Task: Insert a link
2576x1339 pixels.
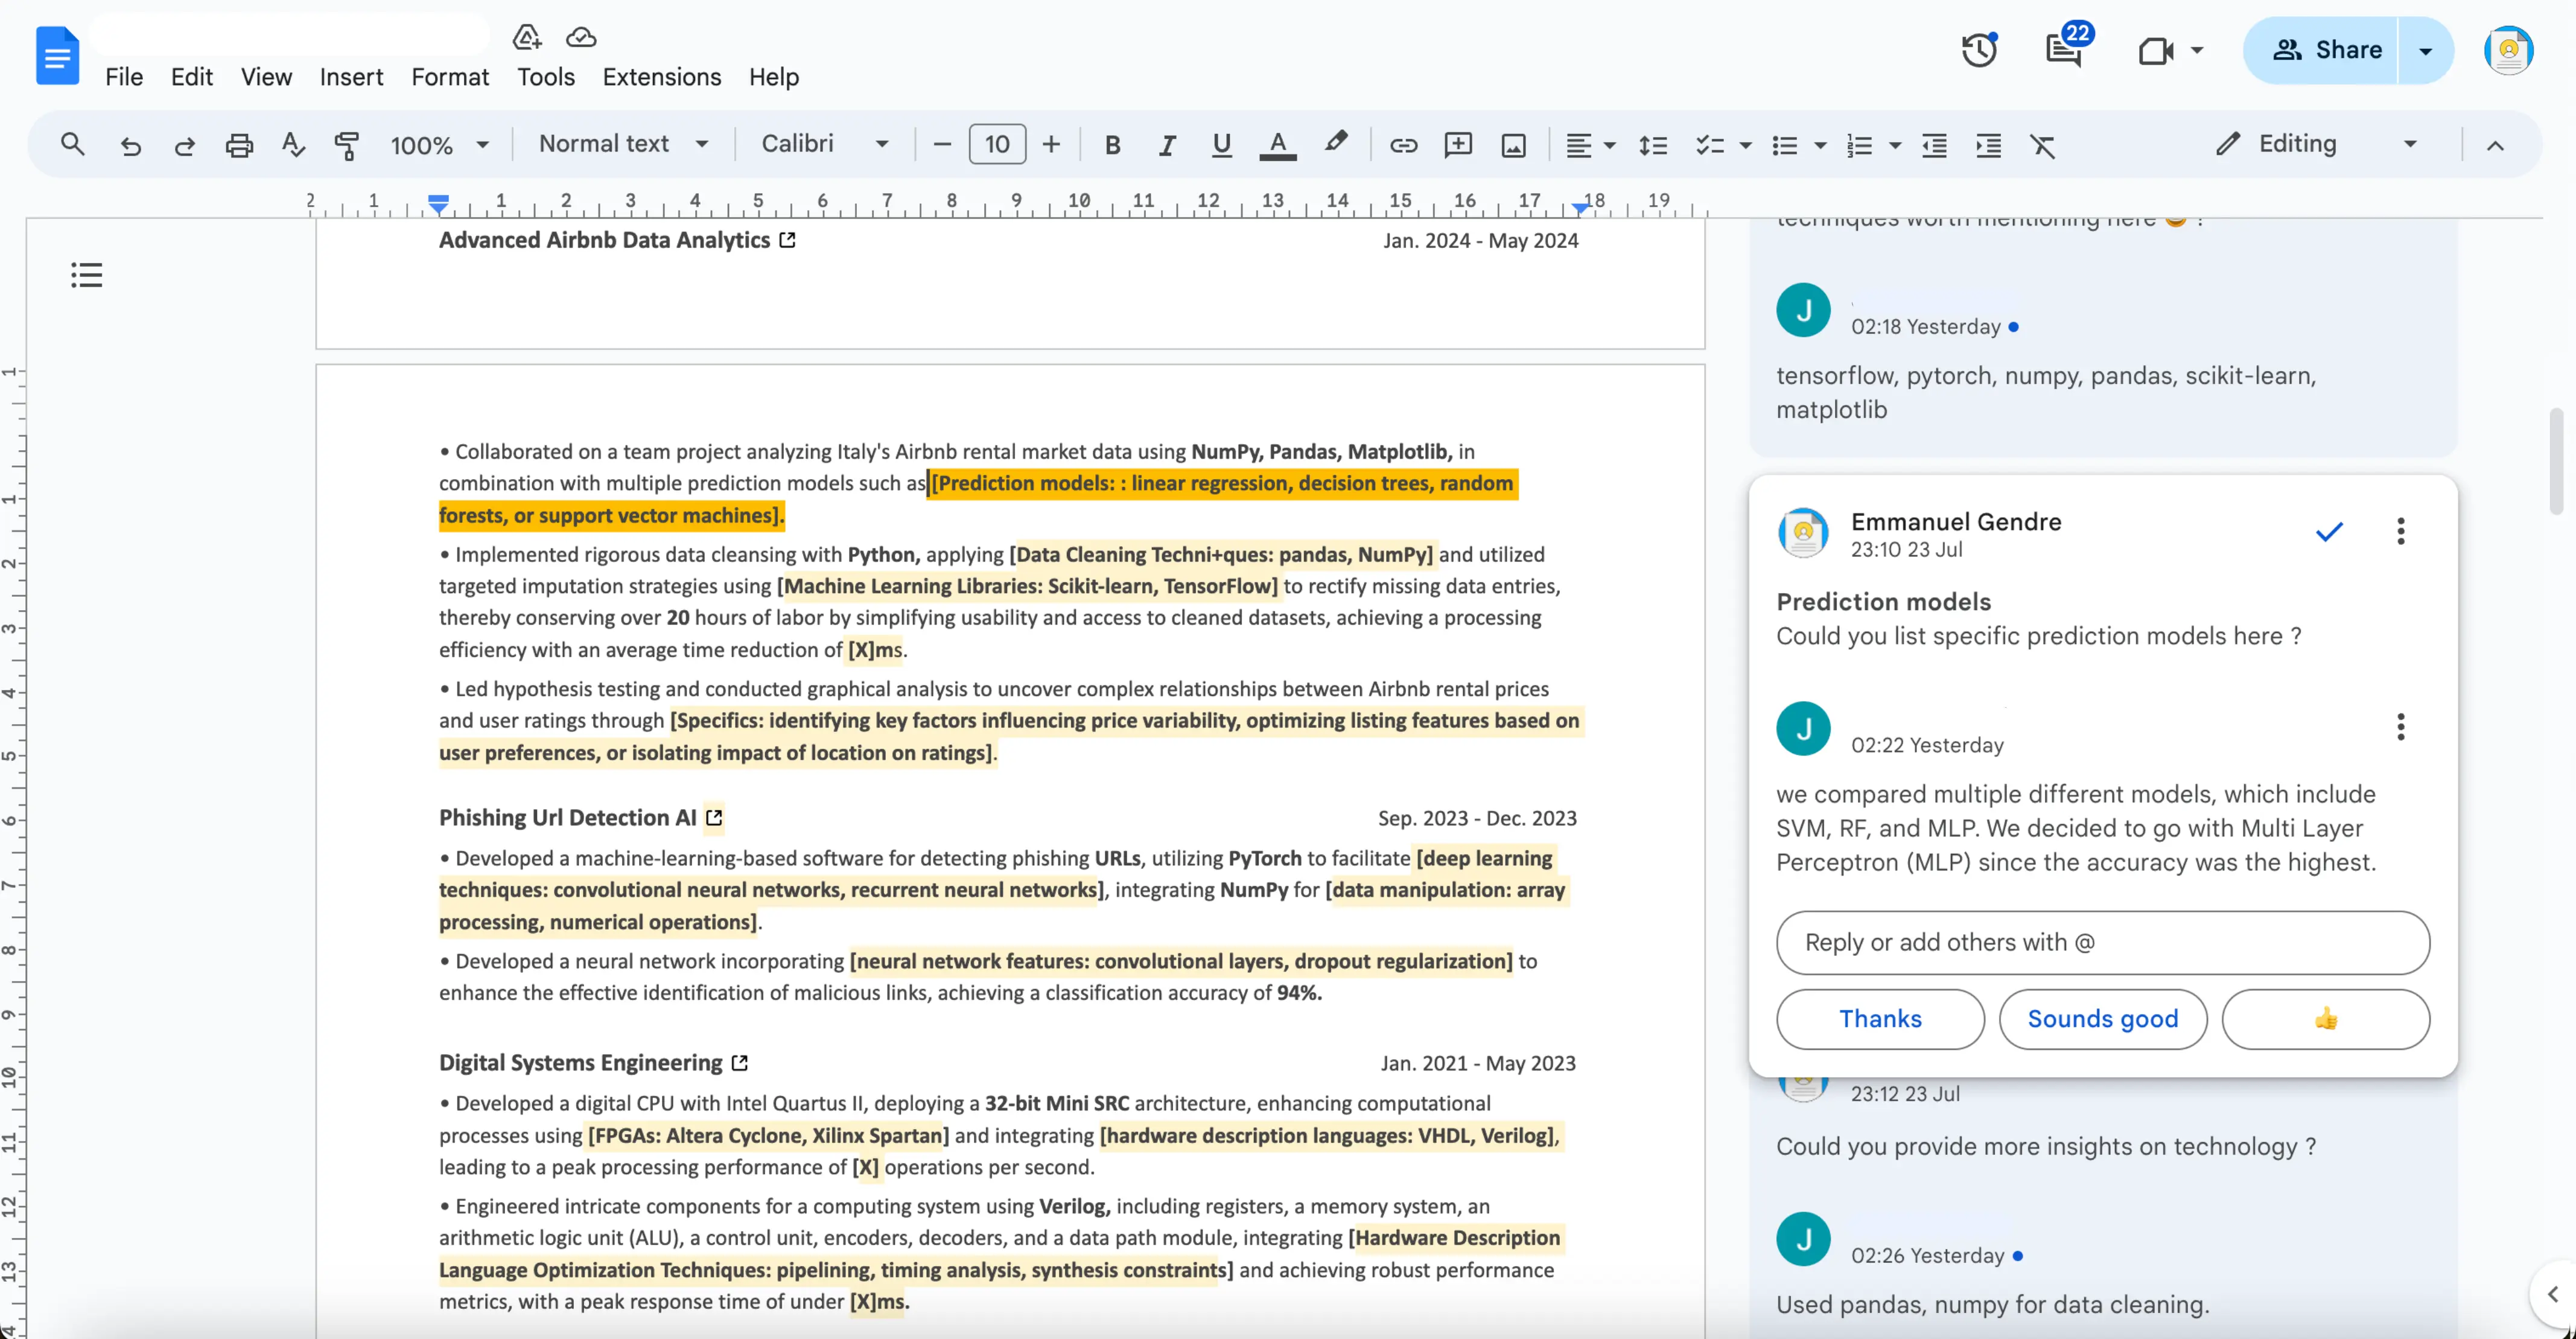Action: pos(1404,146)
